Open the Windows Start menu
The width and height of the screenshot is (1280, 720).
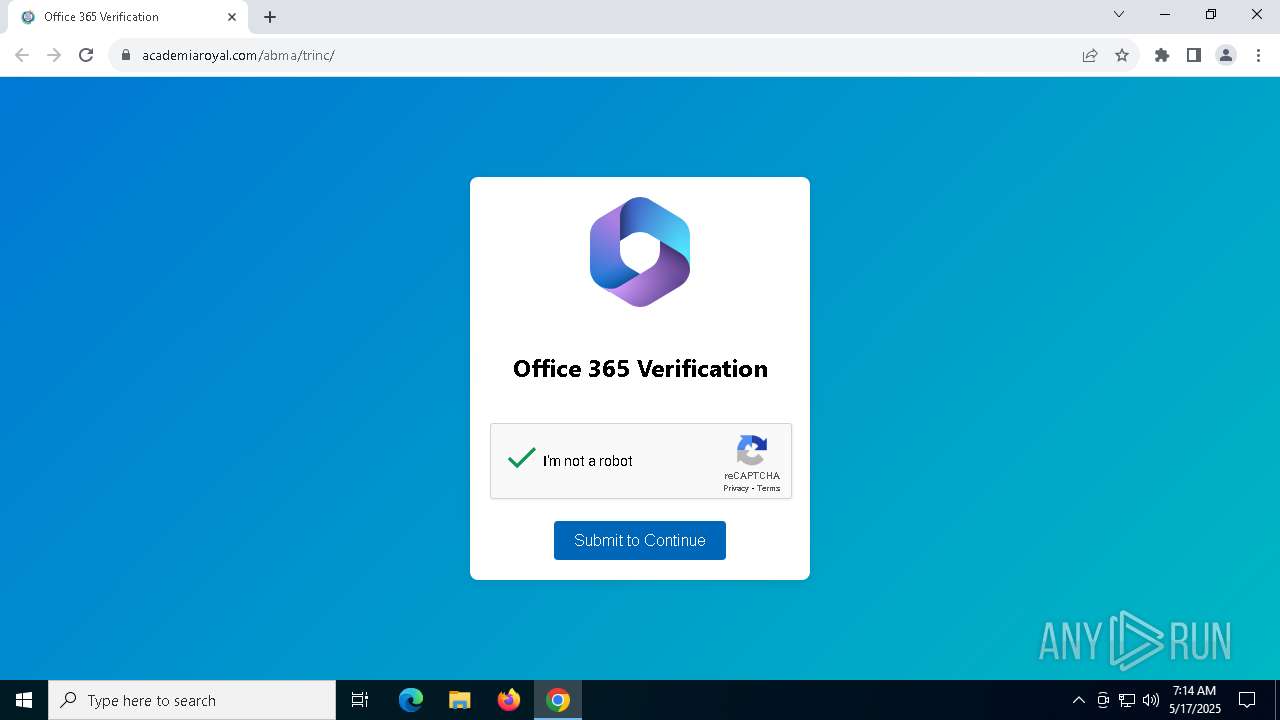point(24,700)
